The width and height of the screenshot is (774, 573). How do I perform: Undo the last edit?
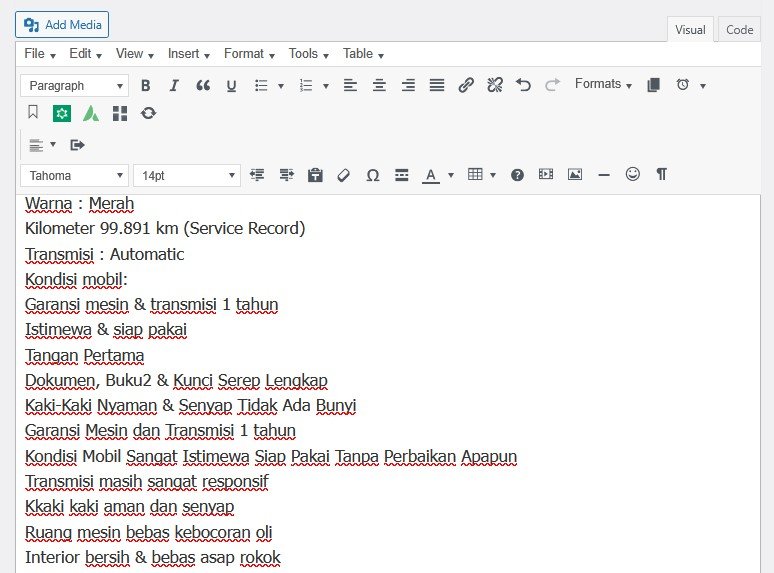click(x=523, y=86)
